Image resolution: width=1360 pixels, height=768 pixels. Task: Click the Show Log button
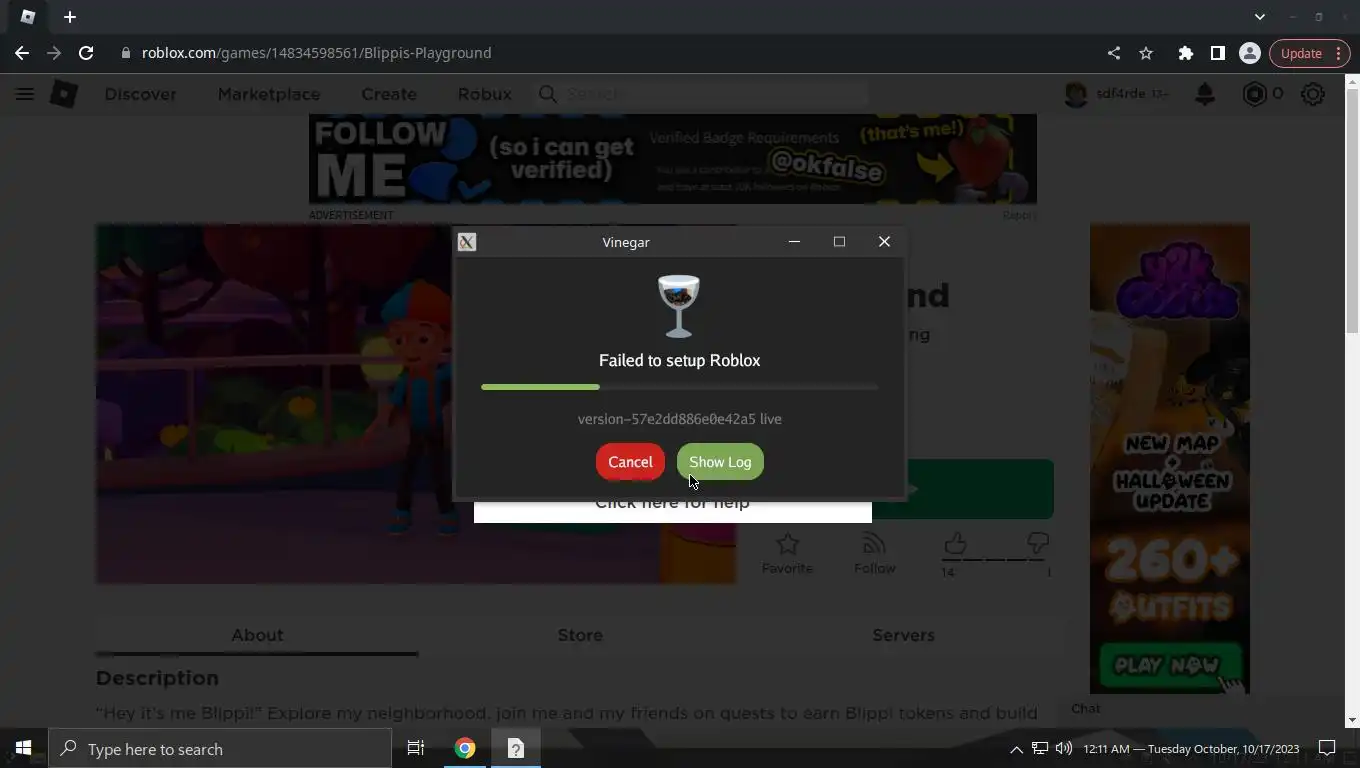tap(720, 462)
